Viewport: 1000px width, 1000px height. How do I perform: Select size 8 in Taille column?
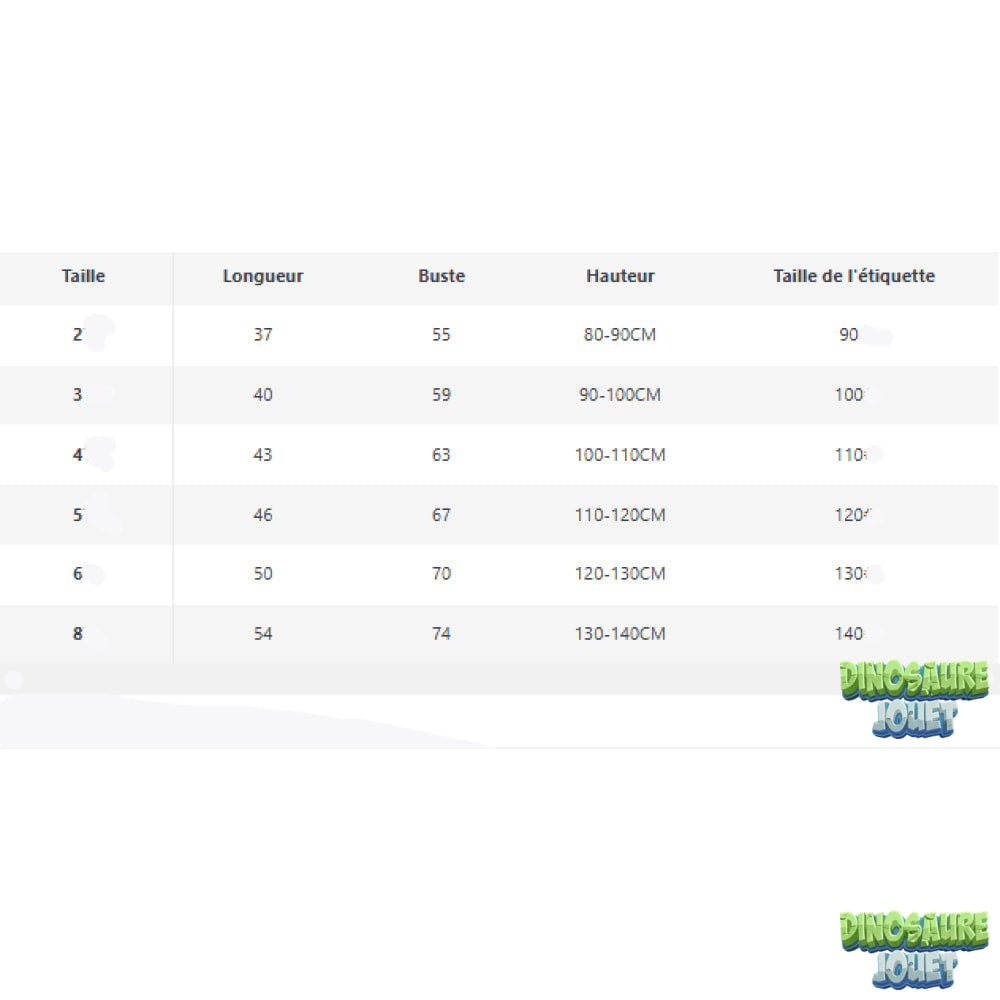click(77, 634)
